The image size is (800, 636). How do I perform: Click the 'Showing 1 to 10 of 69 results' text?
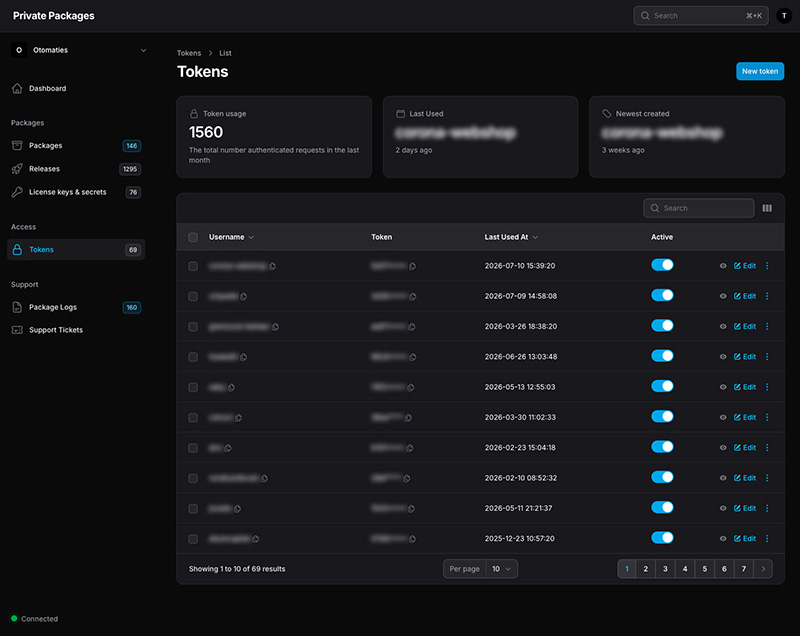[237, 569]
